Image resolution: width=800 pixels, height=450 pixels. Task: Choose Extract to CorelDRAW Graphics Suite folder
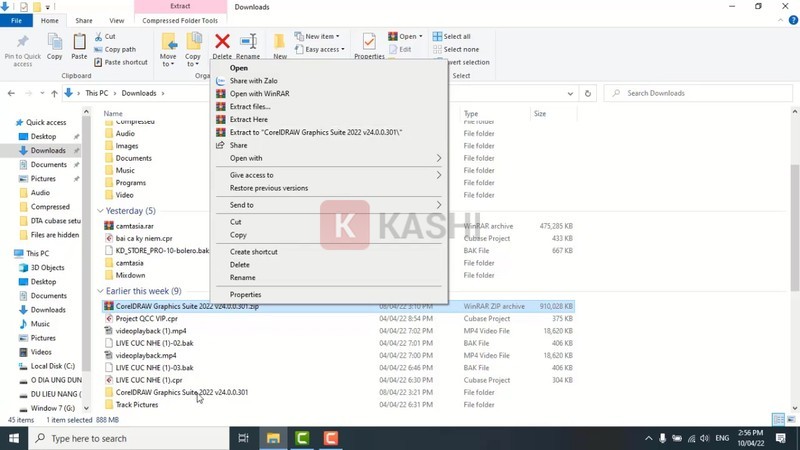coord(329,132)
